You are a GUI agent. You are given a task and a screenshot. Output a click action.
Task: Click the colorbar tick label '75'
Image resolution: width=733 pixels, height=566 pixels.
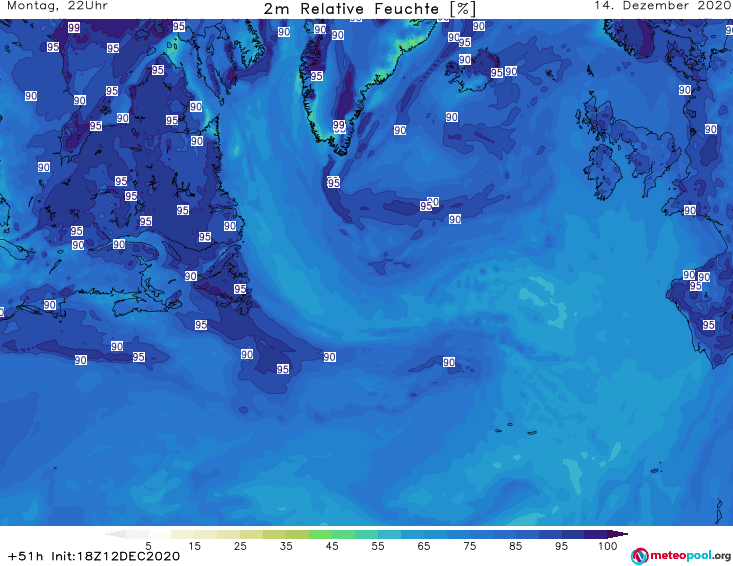470,546
